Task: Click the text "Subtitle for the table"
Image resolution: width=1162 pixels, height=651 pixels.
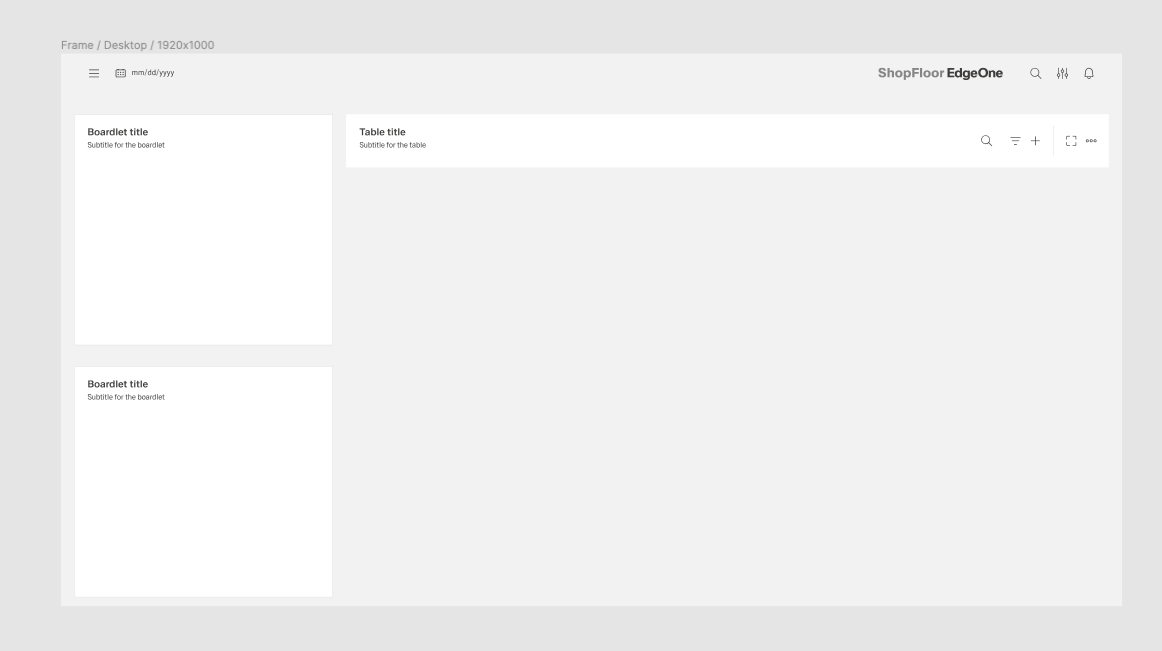Action: [x=392, y=146]
